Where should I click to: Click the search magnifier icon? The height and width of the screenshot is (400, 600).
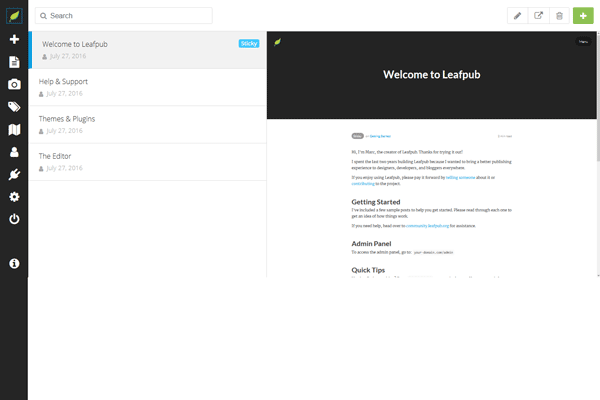click(43, 16)
